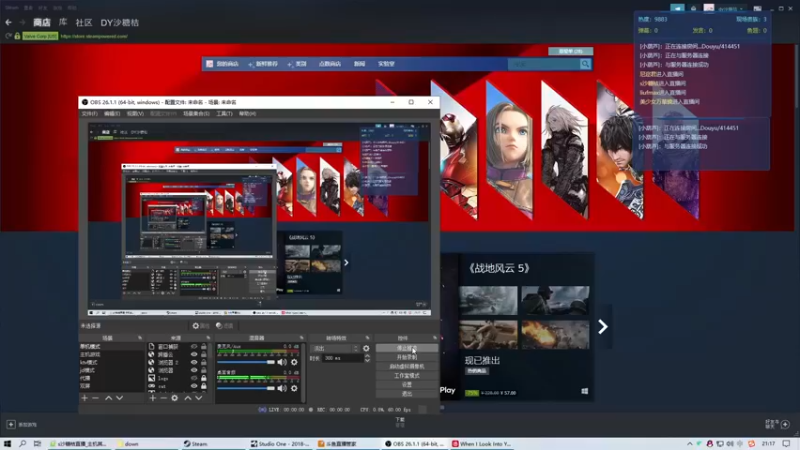Increase the transition duration value
800x450 pixels.
point(367,356)
